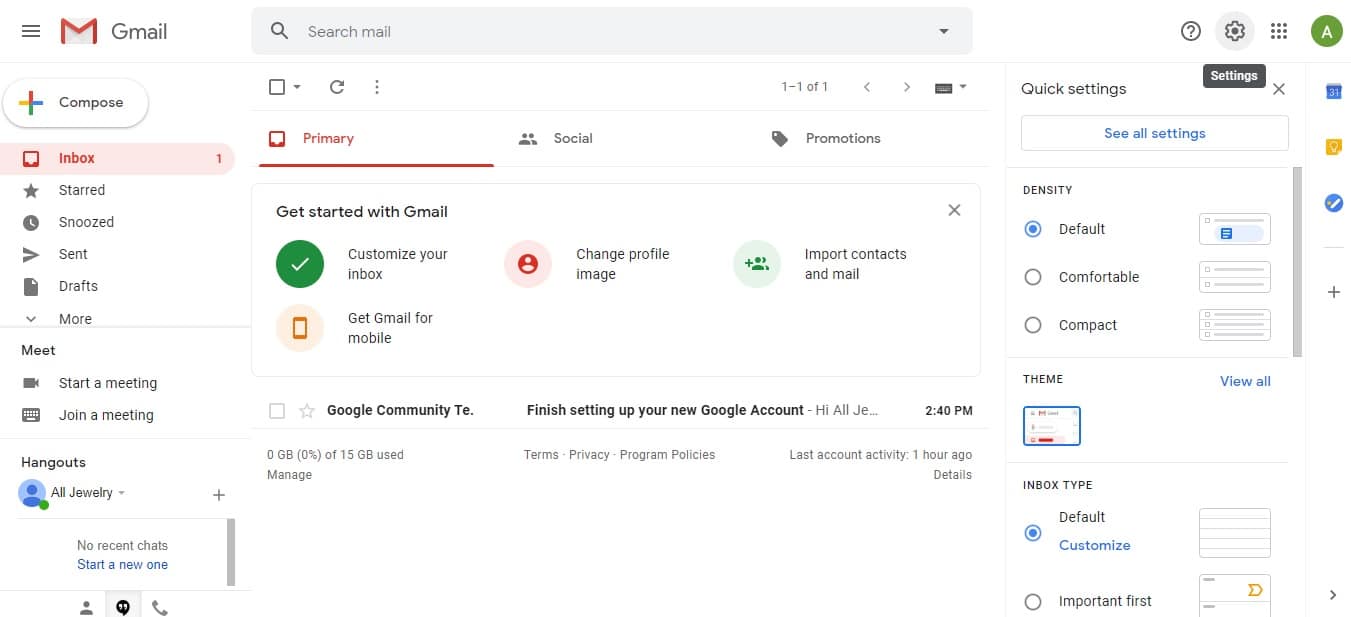Close the Quick settings panel
The height and width of the screenshot is (617, 1351).
click(x=1278, y=89)
